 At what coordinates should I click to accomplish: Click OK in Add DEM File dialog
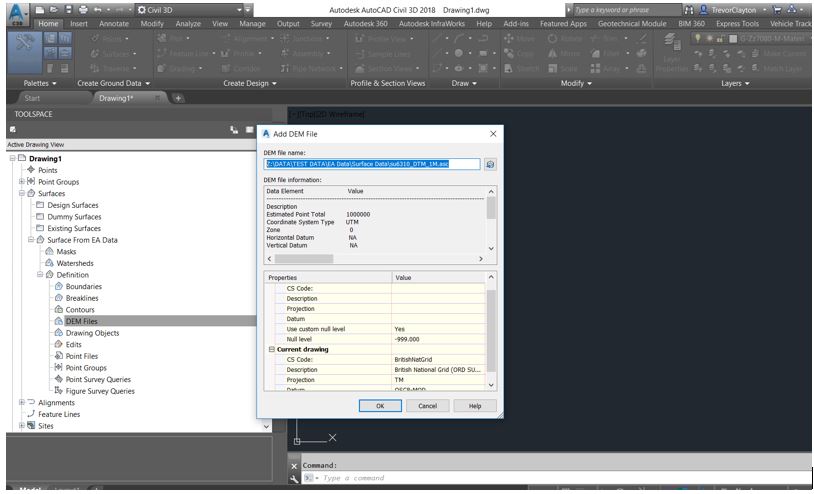(x=380, y=406)
